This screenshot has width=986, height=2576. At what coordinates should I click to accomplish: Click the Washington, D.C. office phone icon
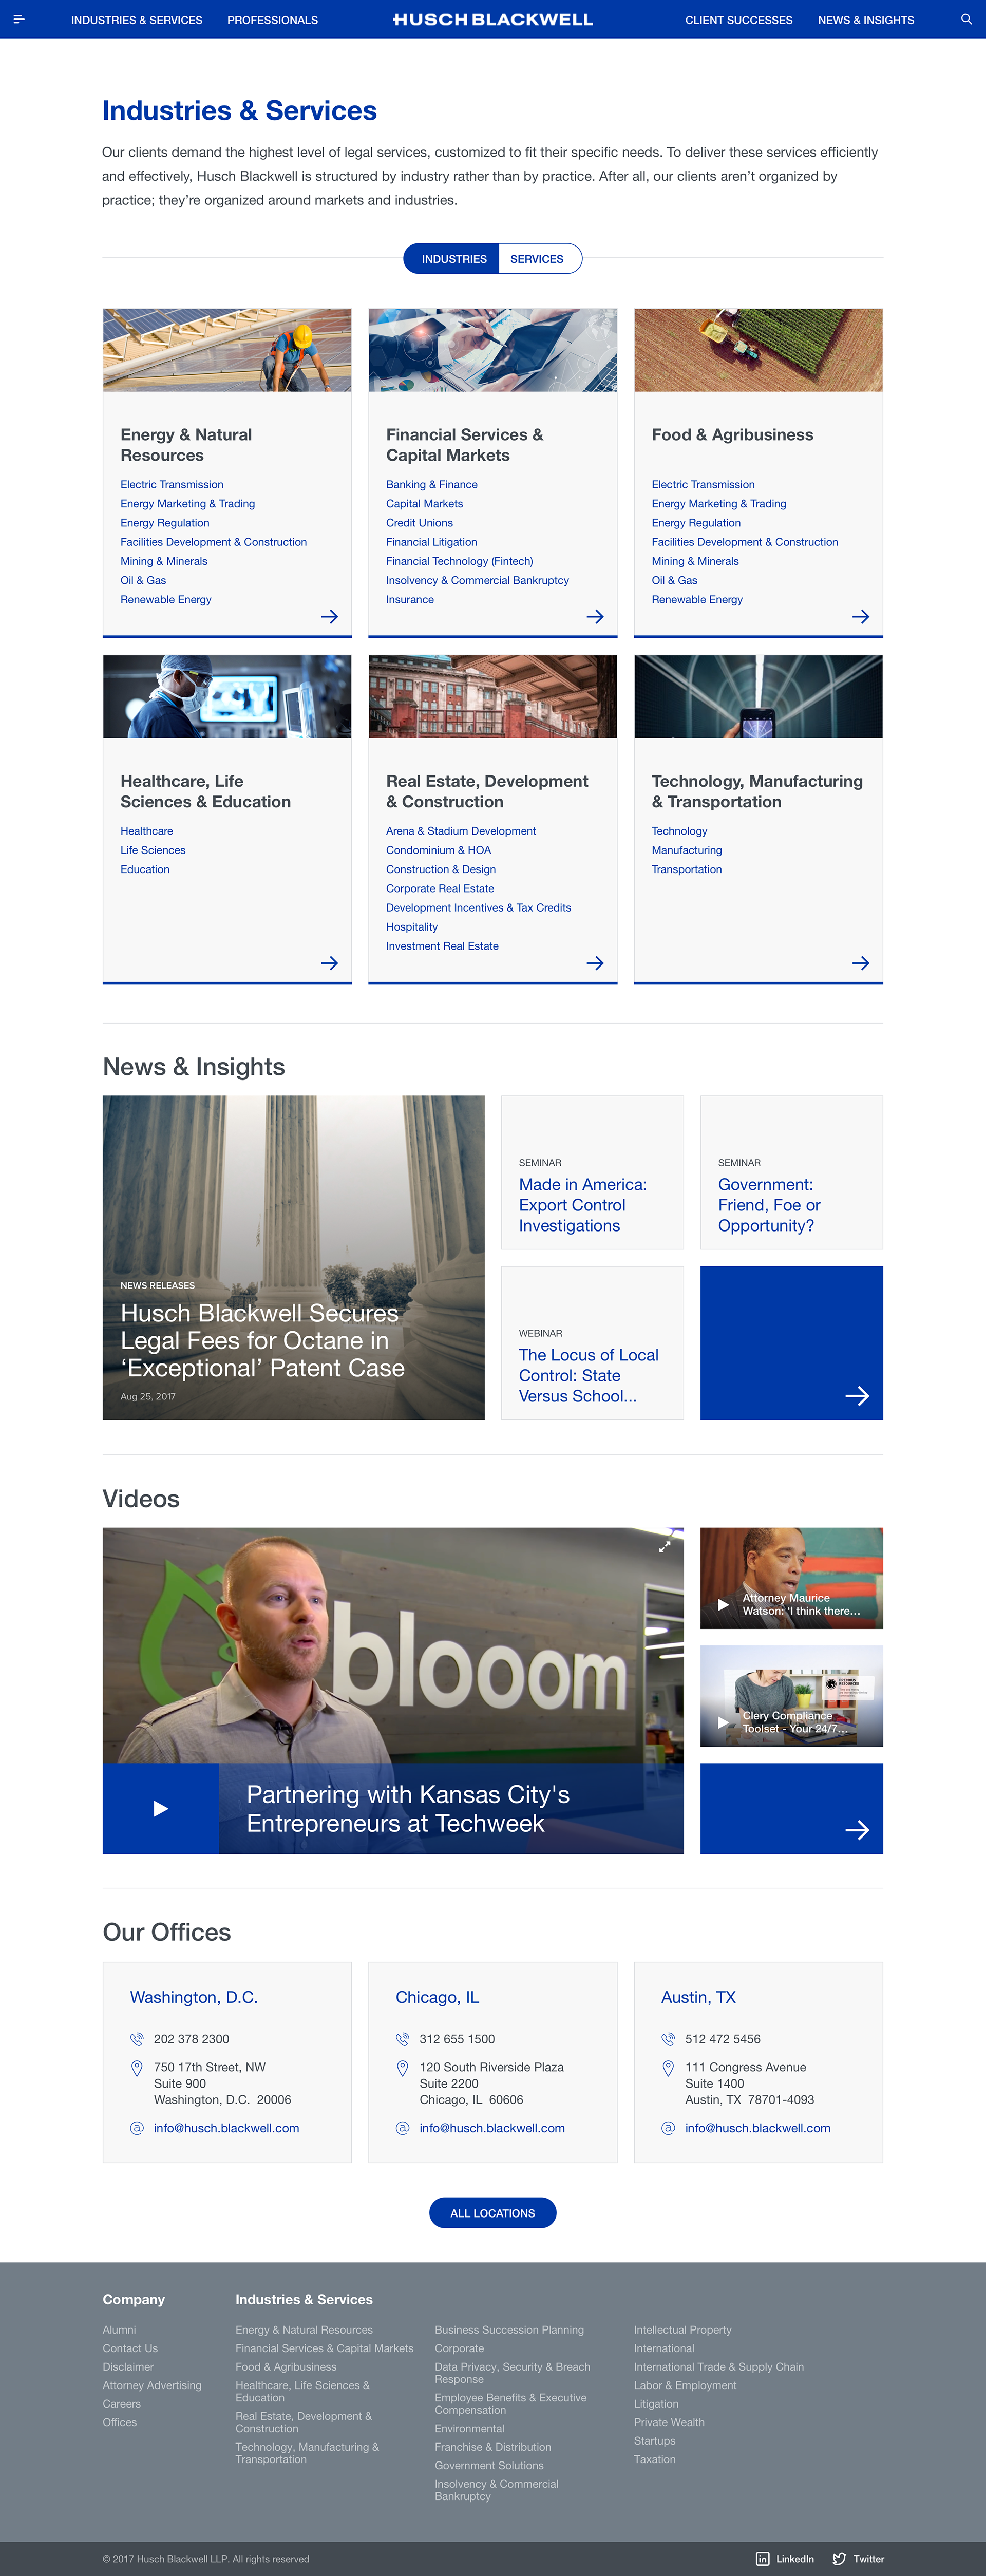(137, 2039)
